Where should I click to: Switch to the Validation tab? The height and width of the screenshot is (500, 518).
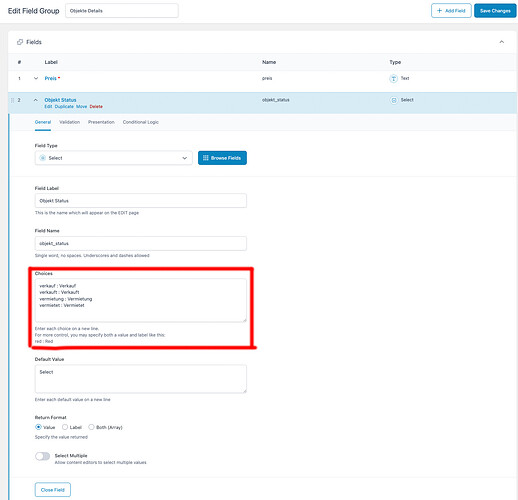pos(70,122)
